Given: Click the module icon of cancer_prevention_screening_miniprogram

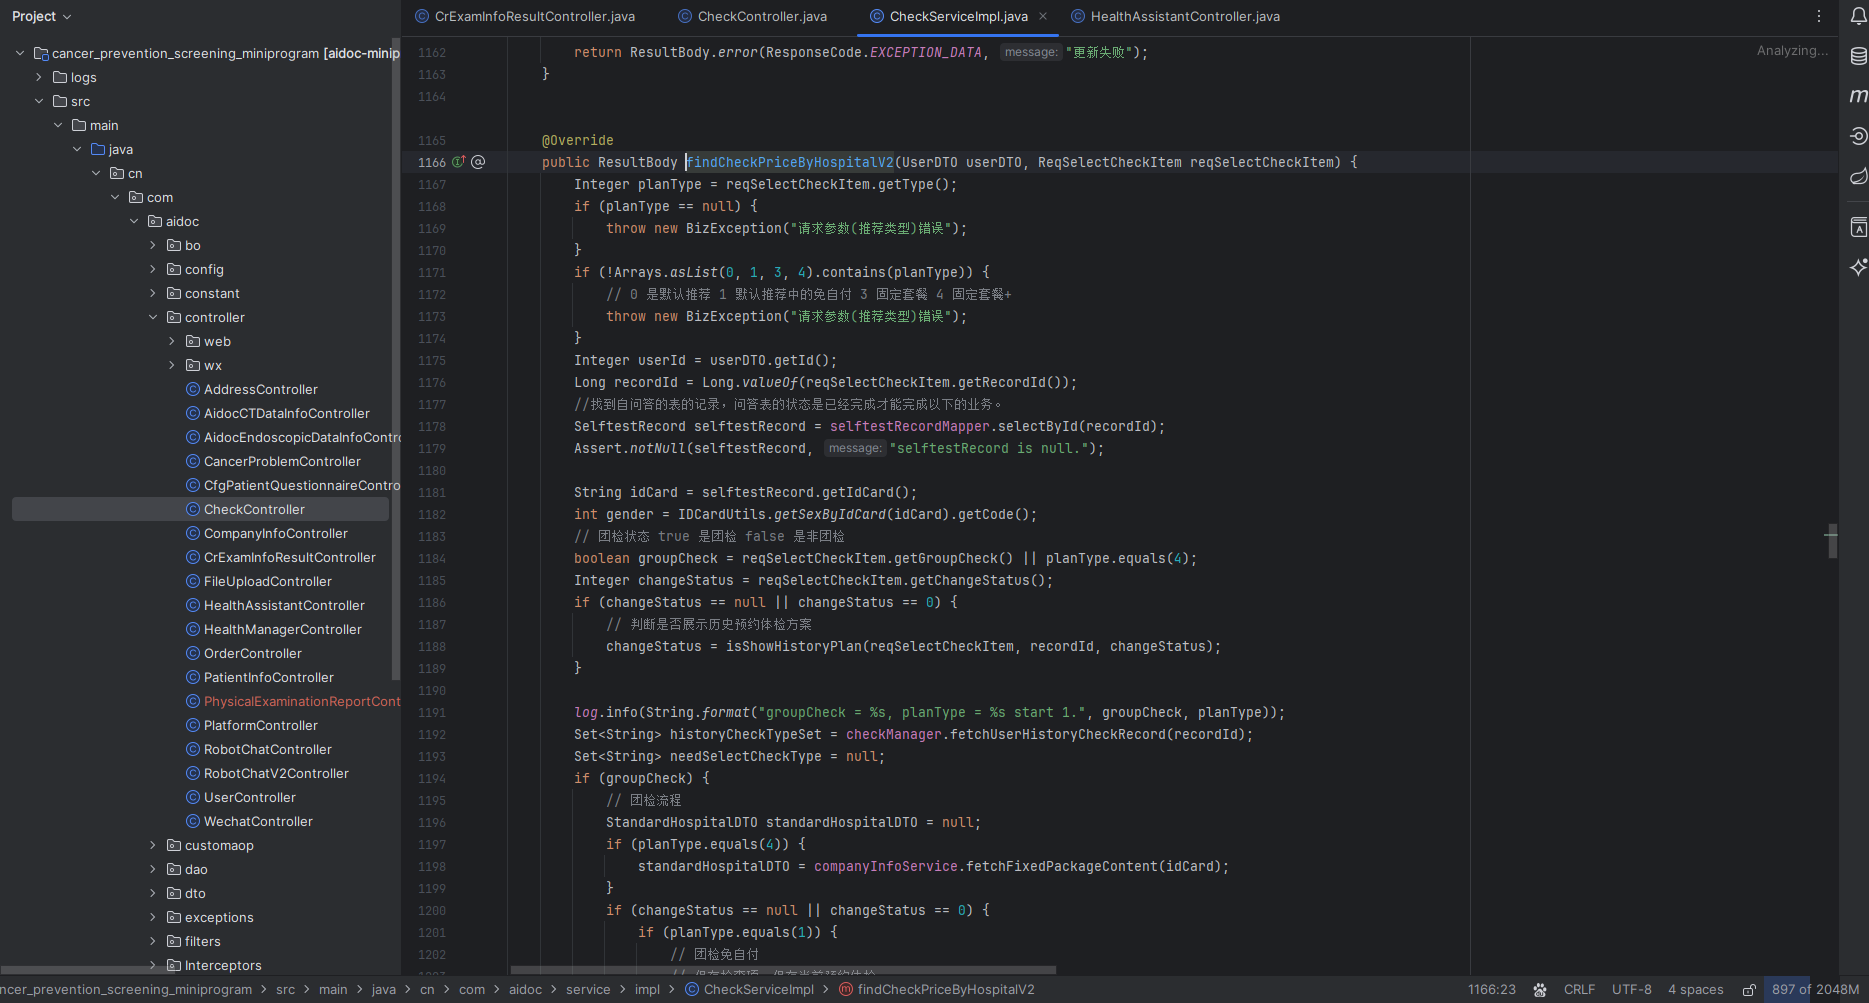Looking at the screenshot, I should (41, 53).
